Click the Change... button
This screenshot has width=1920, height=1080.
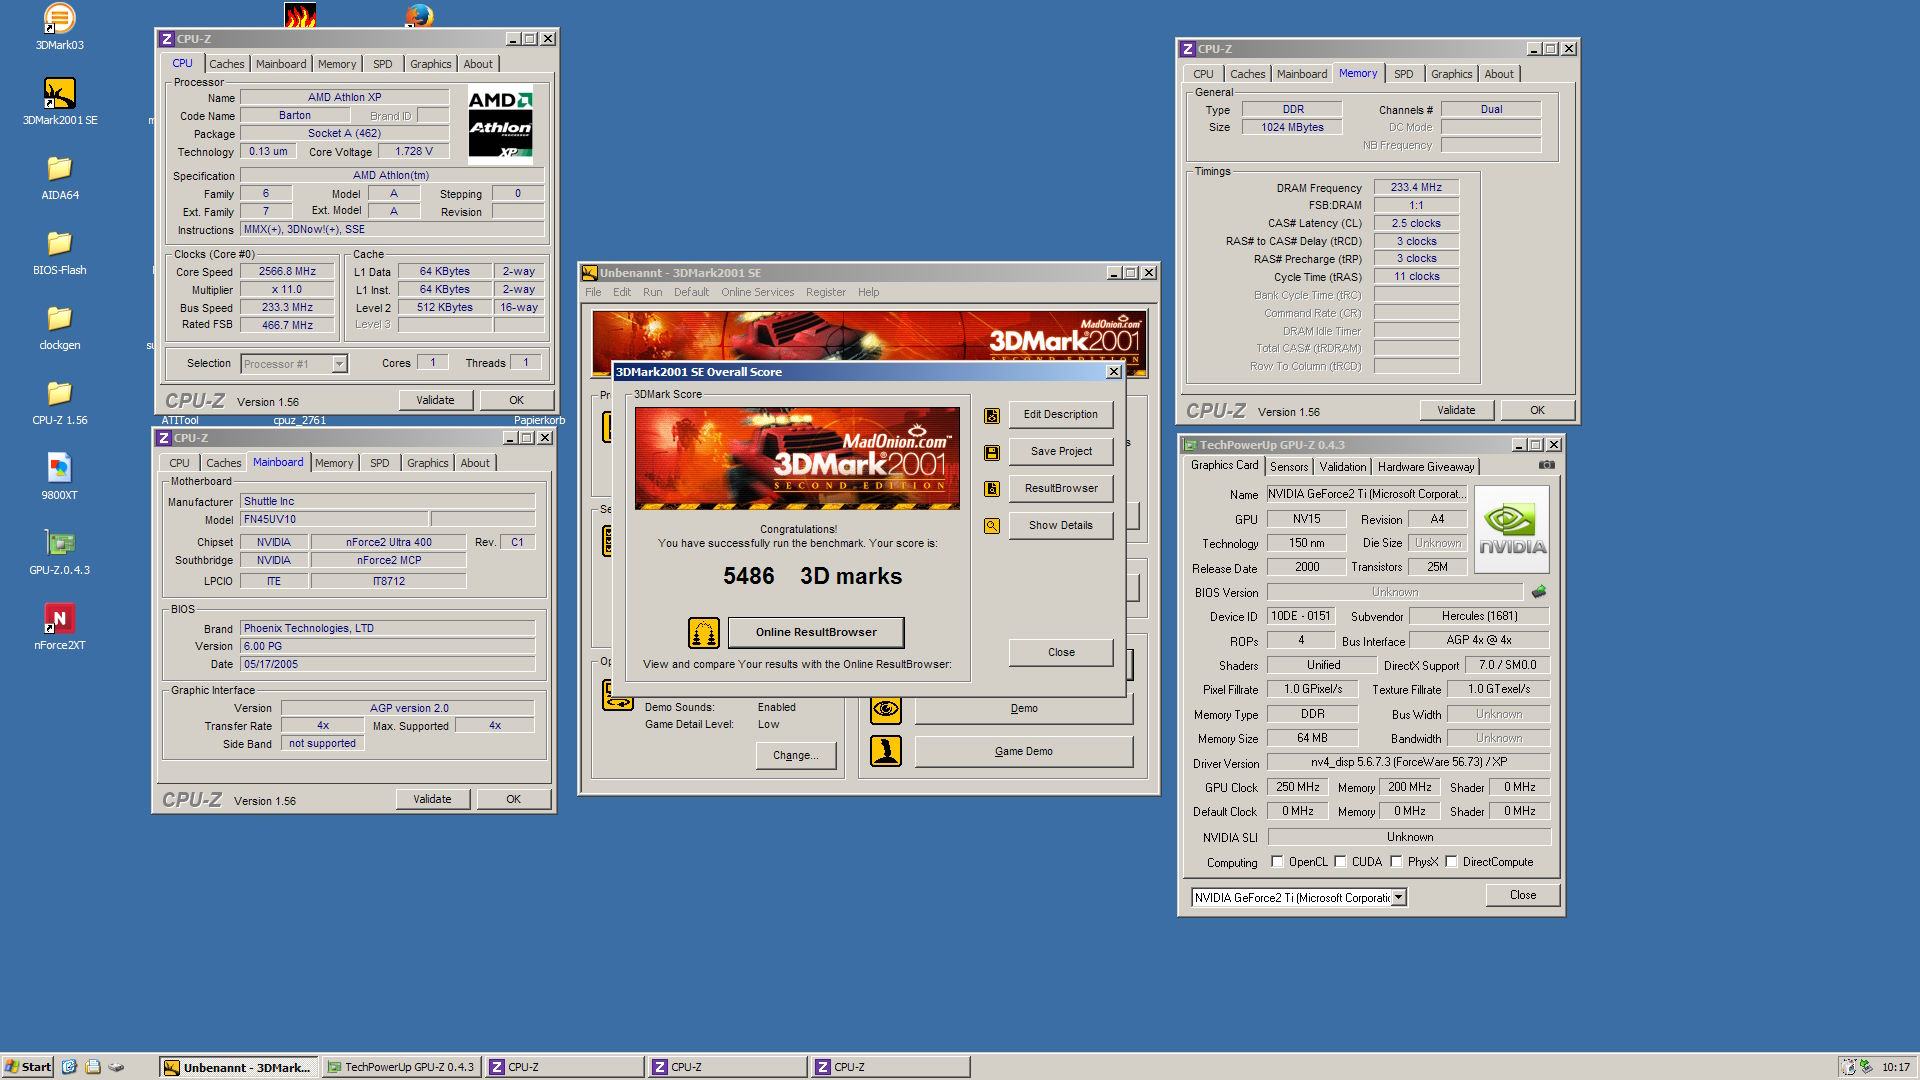click(x=796, y=756)
